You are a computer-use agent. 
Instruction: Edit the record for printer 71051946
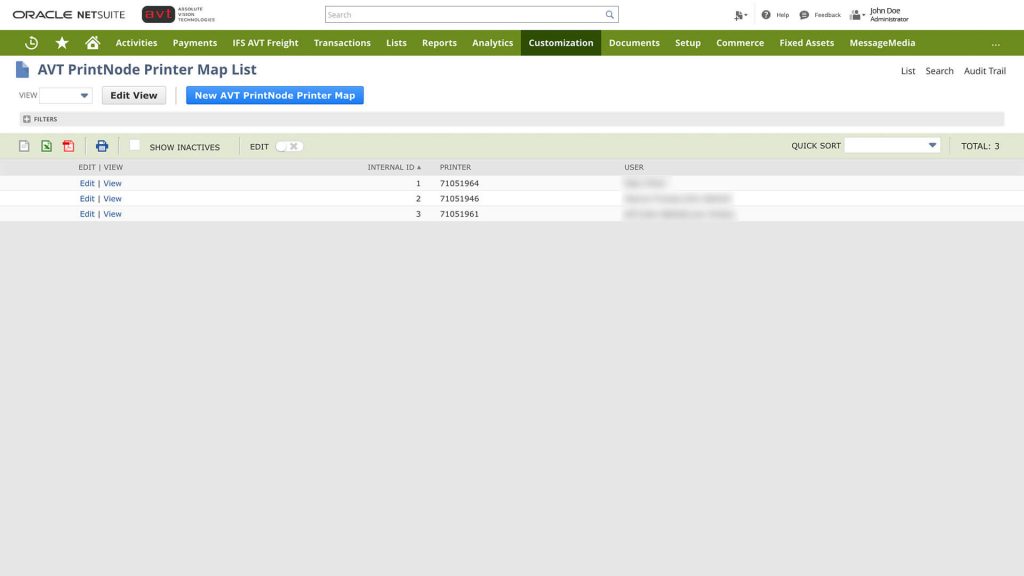pos(87,199)
